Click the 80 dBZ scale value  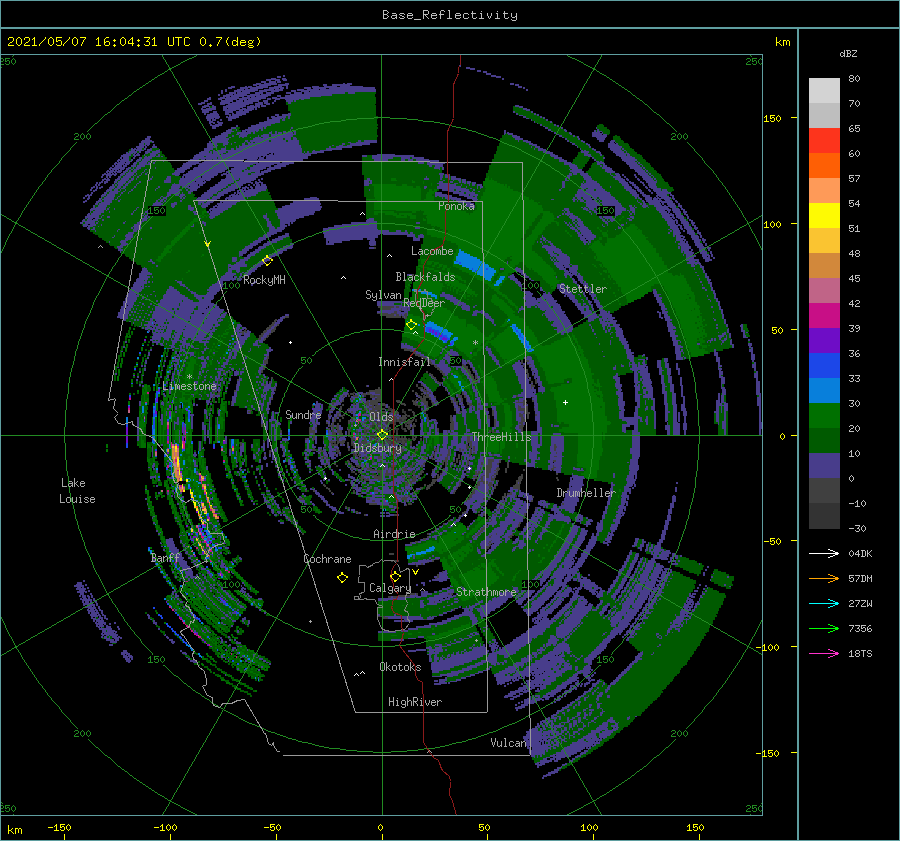(x=854, y=79)
